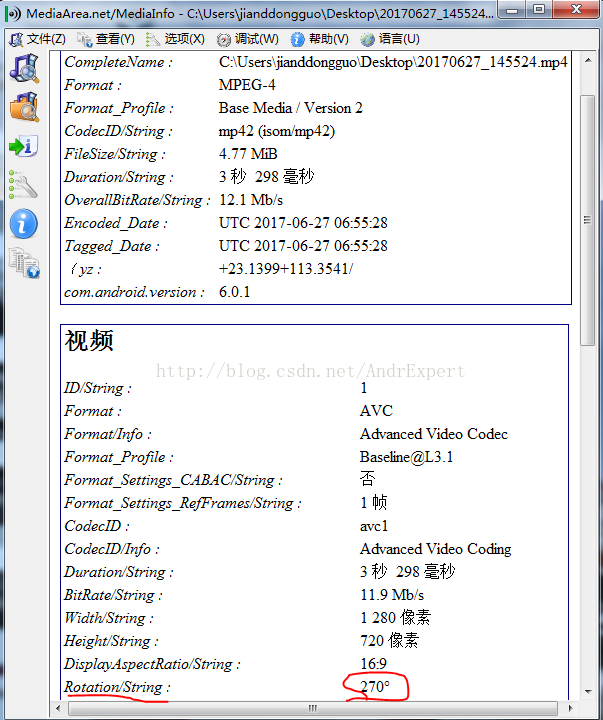Click the open file icon in sidebar
603x720 pixels.
point(24,68)
